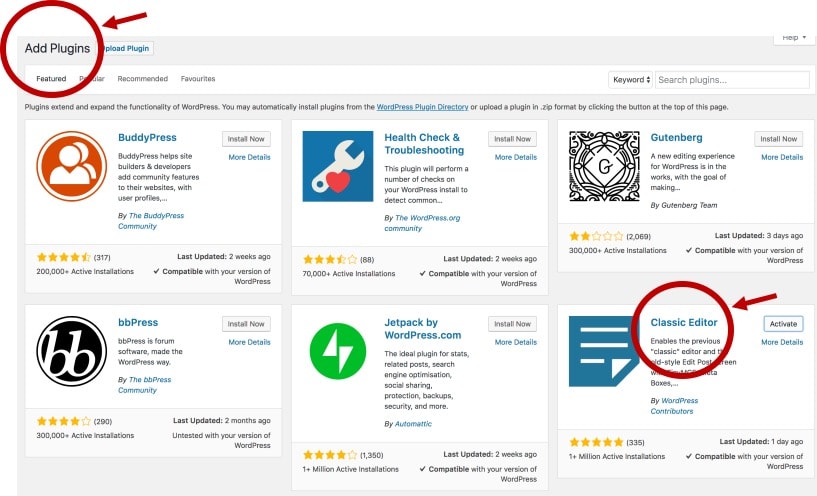Image resolution: width=817 pixels, height=496 pixels.
Task: Switch to the Recommended tab
Action: click(x=142, y=79)
